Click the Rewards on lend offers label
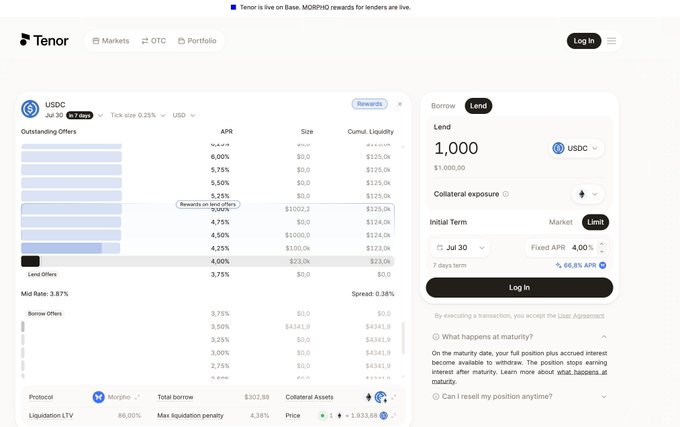 (x=208, y=204)
